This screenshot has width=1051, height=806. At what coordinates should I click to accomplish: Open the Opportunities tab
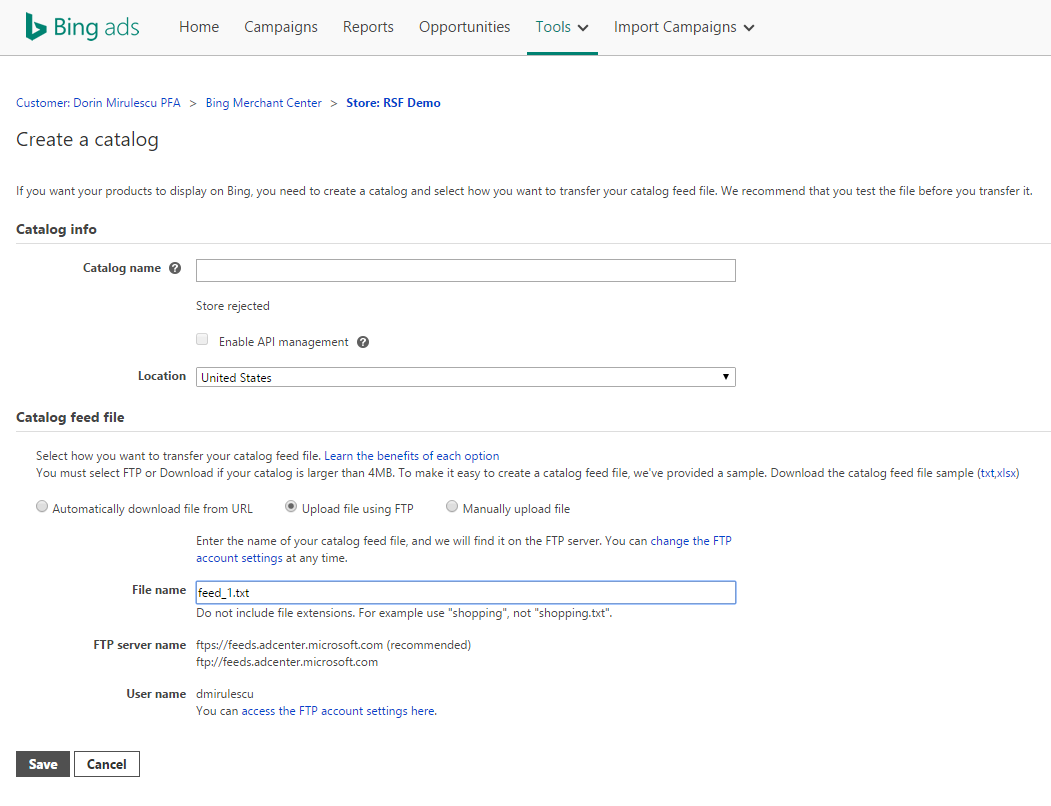(465, 27)
